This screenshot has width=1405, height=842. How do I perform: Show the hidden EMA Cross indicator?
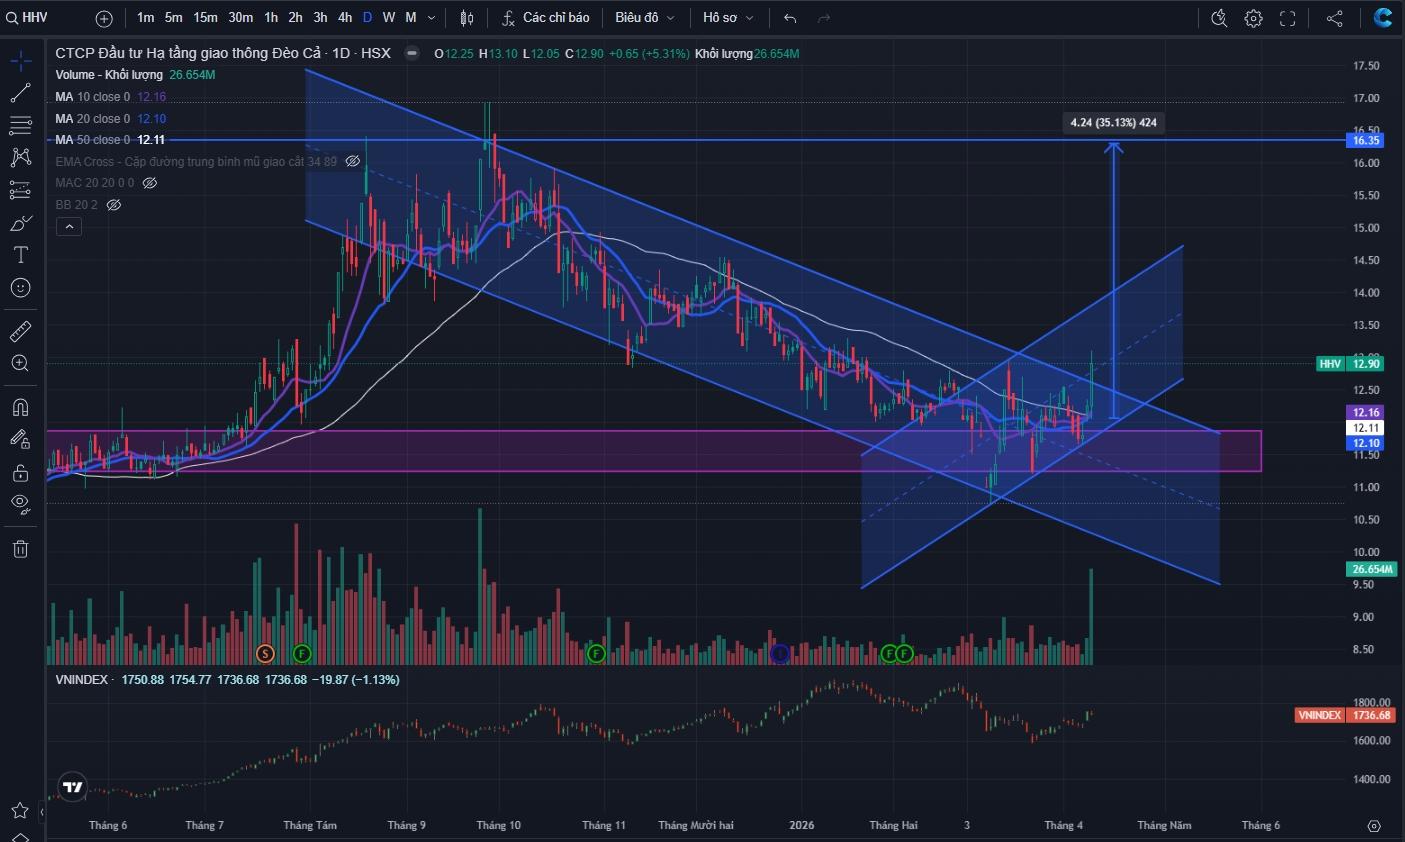353,161
